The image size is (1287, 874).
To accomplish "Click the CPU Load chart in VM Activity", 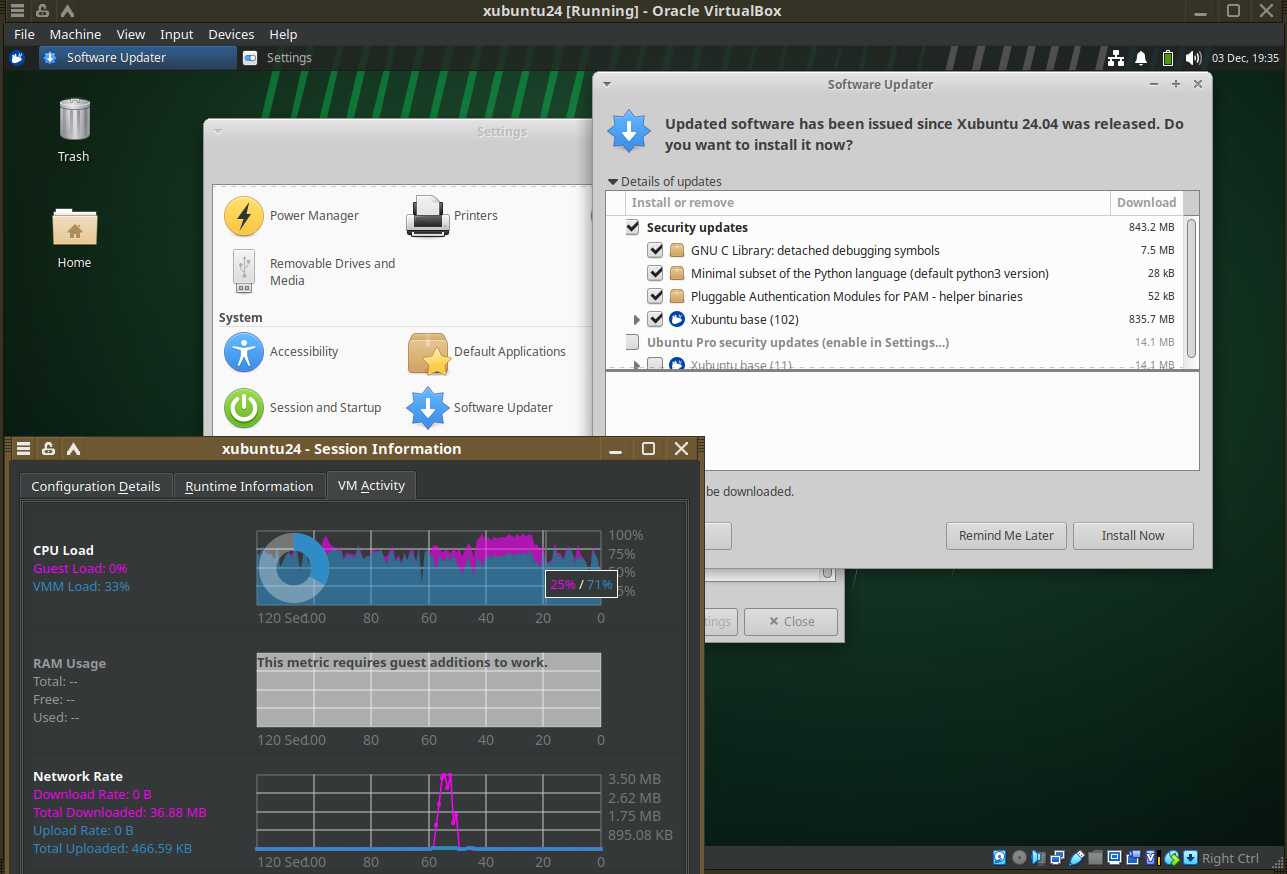I will [429, 568].
